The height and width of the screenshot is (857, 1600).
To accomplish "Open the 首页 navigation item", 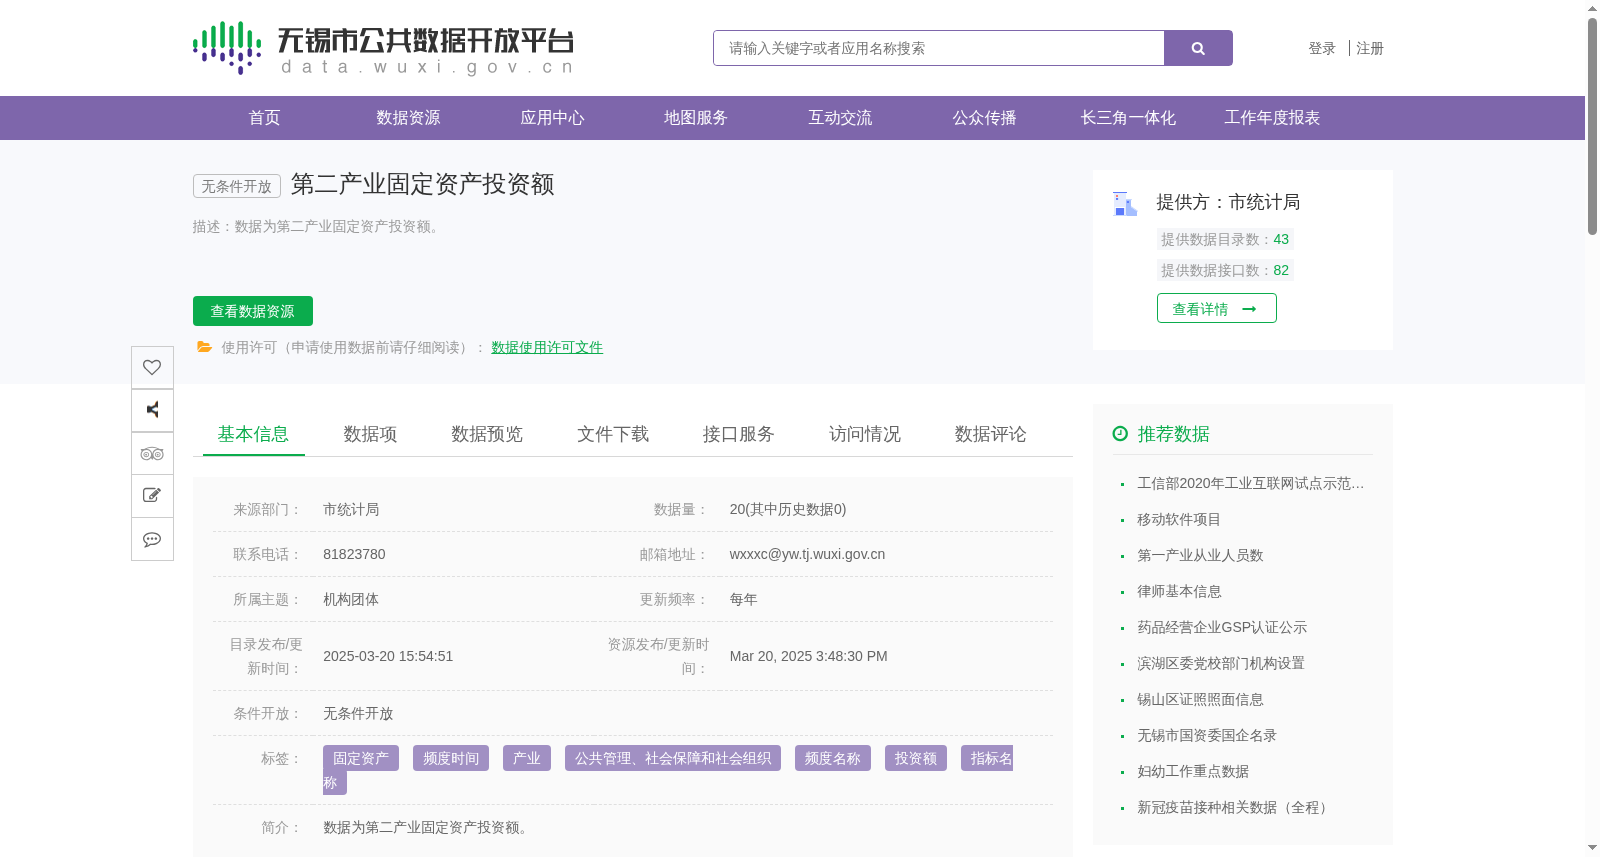I will (264, 118).
